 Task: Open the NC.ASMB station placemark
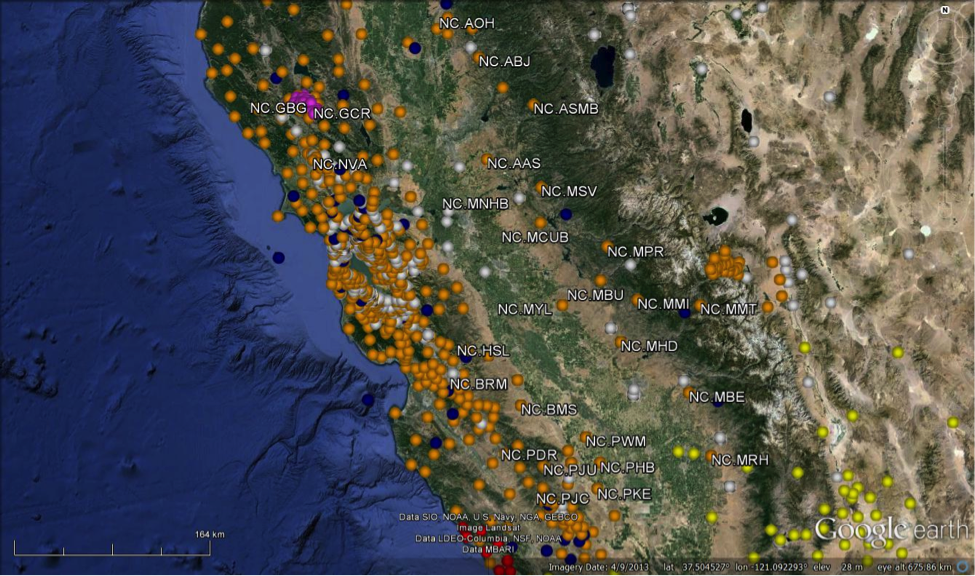tap(534, 104)
